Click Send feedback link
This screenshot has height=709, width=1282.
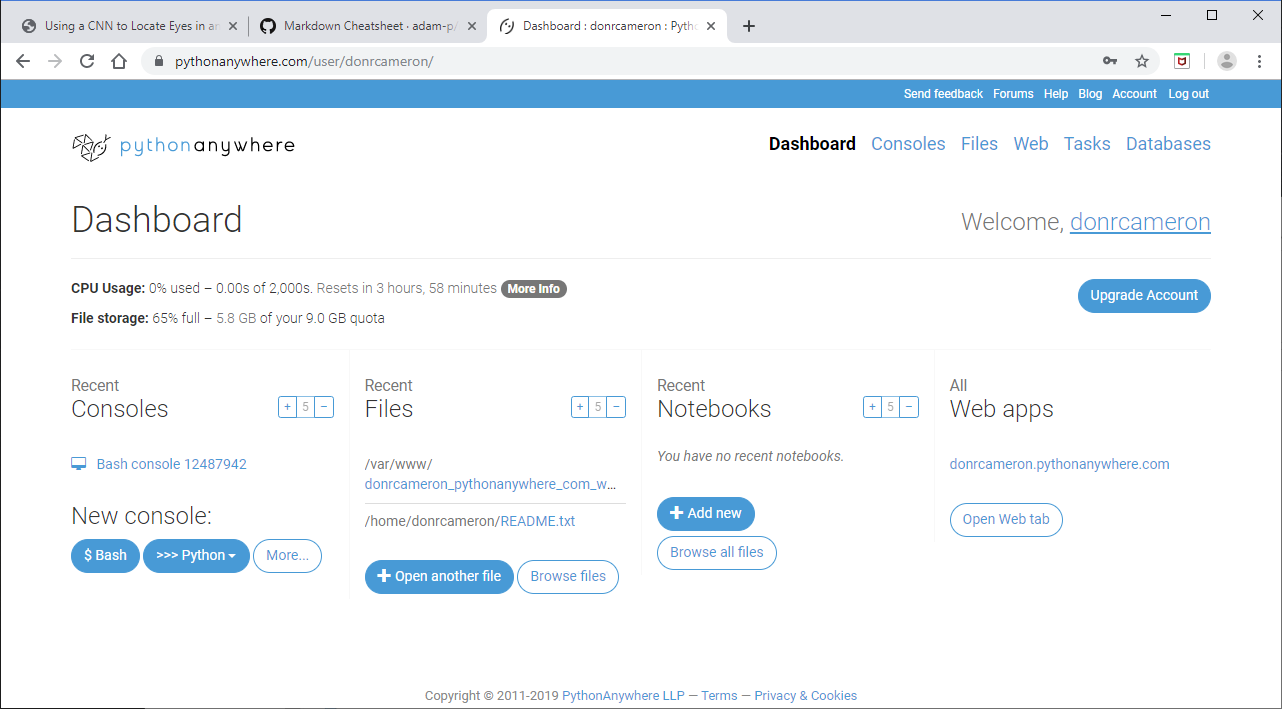point(943,94)
